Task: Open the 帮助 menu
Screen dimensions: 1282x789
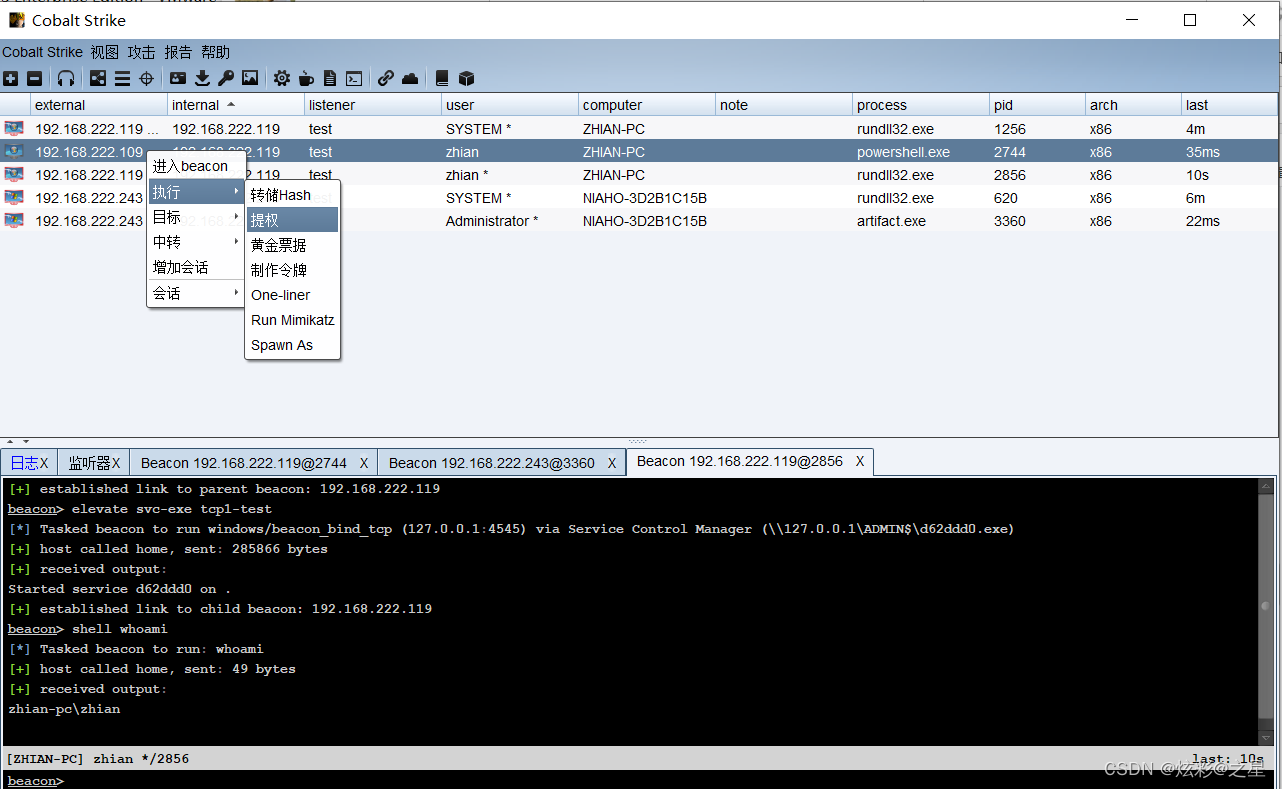Action: [x=215, y=52]
